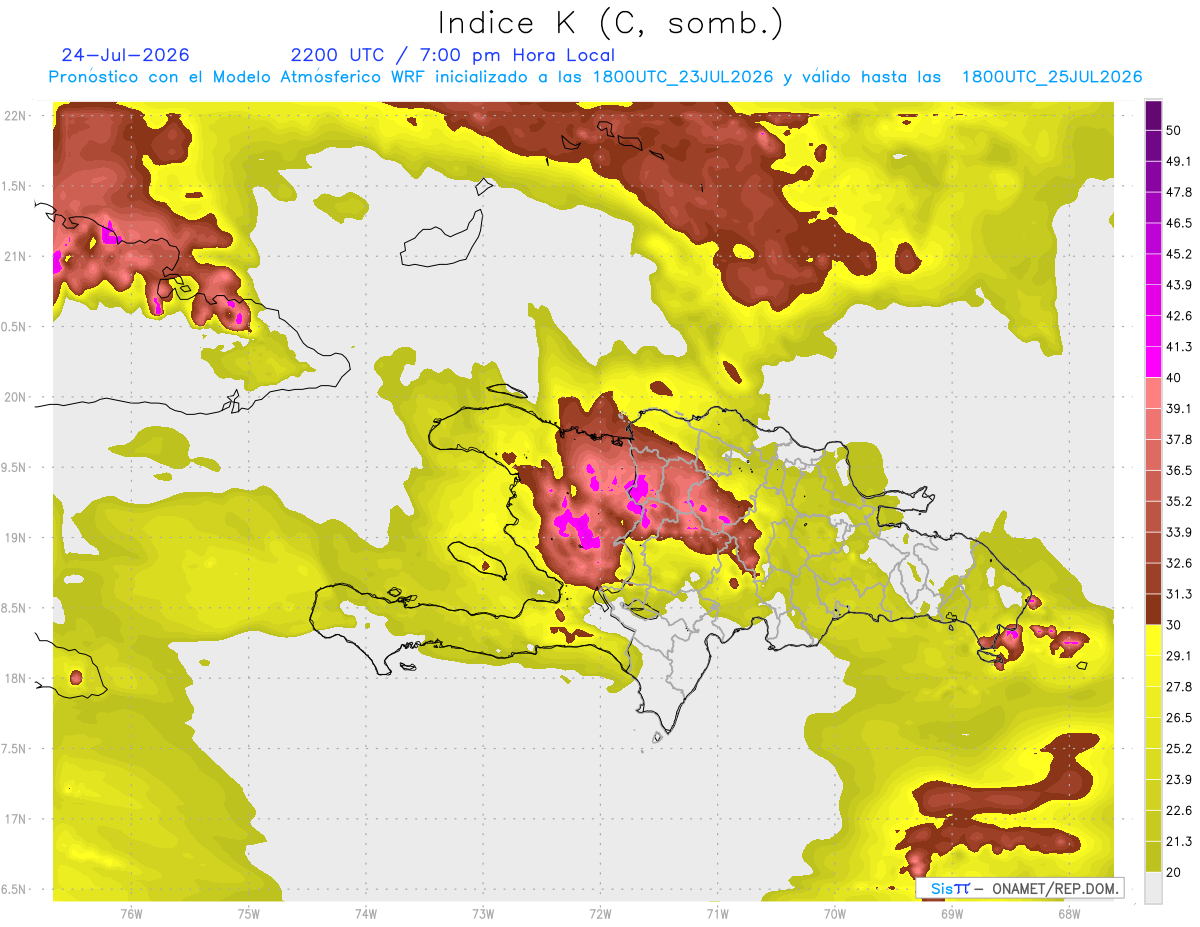Viewport: 1200px width, 927px height.
Task: Click the colorbar value "40"
Action: [1174, 377]
